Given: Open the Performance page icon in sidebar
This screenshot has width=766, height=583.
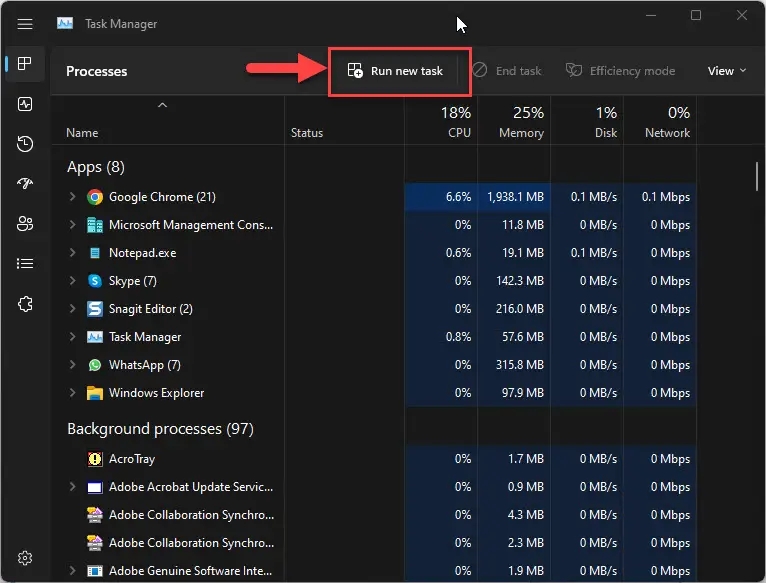Looking at the screenshot, I should pos(25,104).
